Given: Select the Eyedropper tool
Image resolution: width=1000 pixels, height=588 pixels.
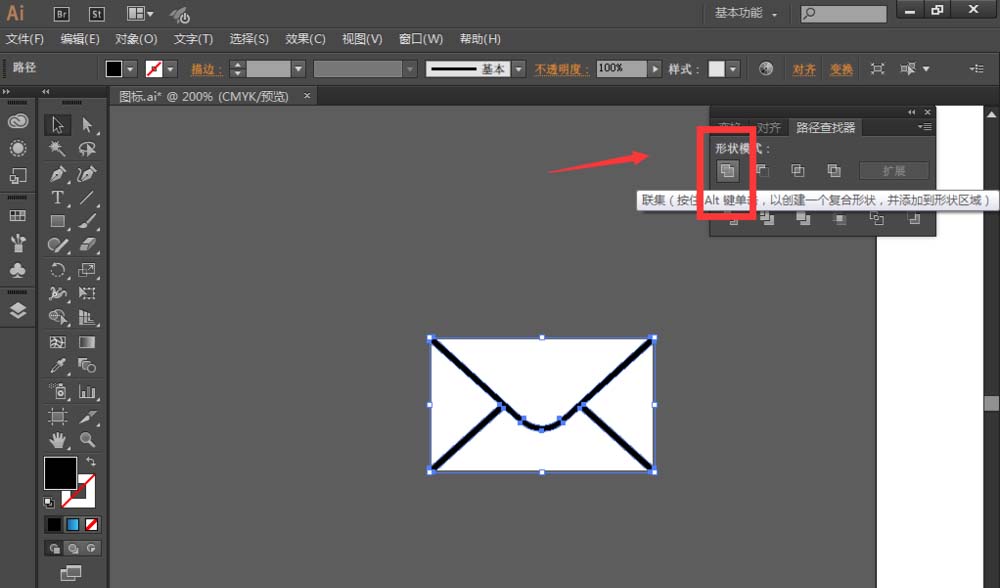Looking at the screenshot, I should [x=57, y=366].
